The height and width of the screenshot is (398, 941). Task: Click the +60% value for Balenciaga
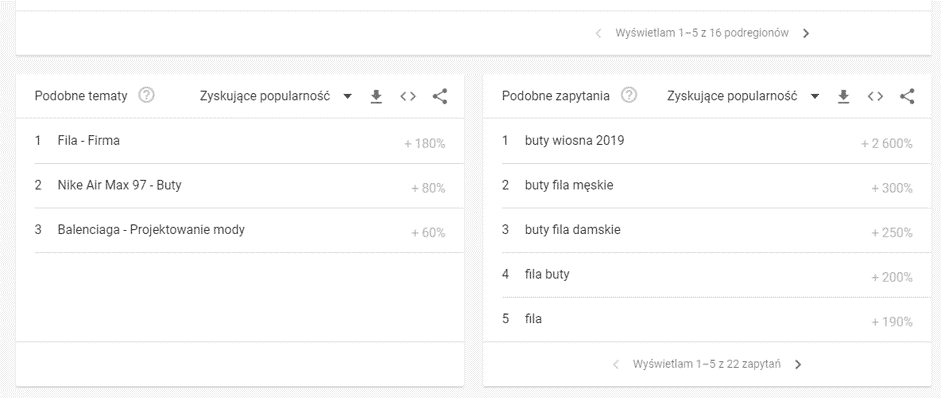tap(428, 233)
